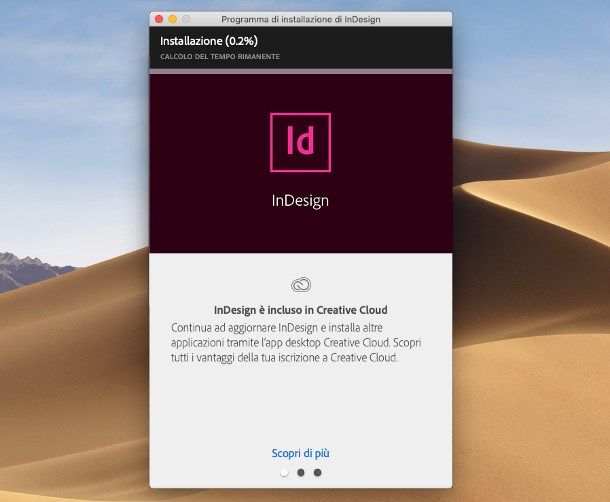Select the third slide pagination dot

click(x=317, y=472)
